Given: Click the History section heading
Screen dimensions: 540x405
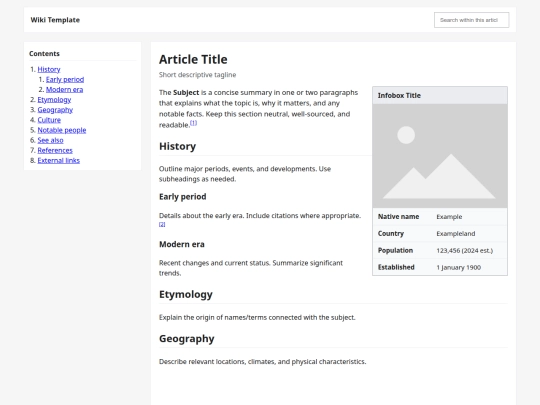Looking at the screenshot, I should 177,146.
